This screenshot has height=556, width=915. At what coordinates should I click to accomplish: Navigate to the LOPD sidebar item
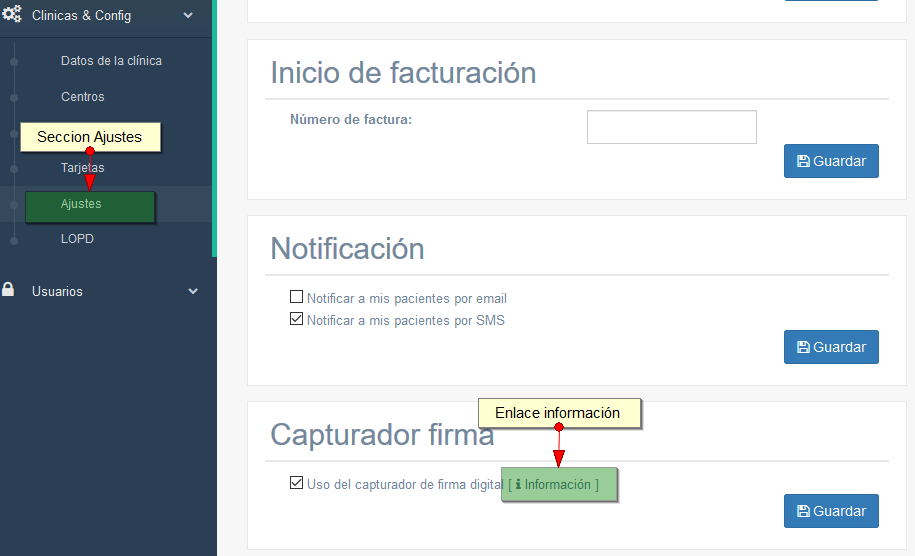tap(77, 239)
